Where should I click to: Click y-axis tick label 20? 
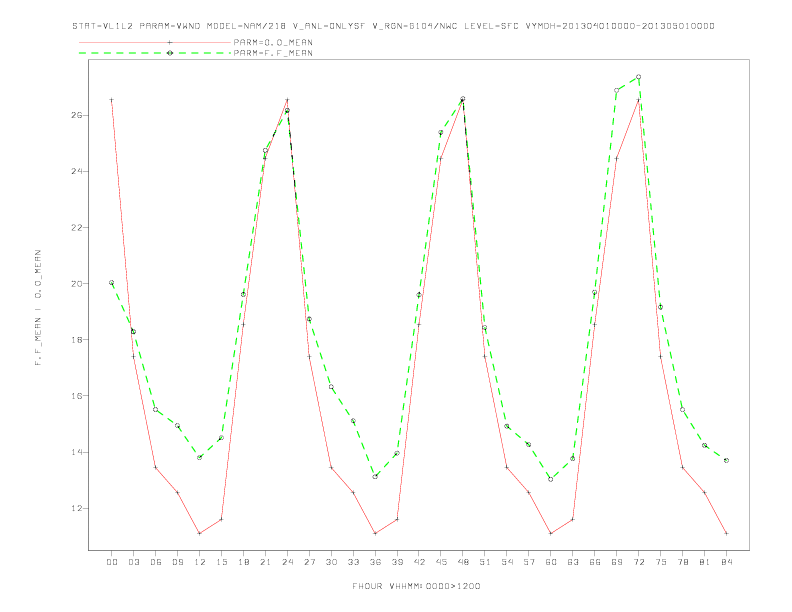click(x=77, y=283)
